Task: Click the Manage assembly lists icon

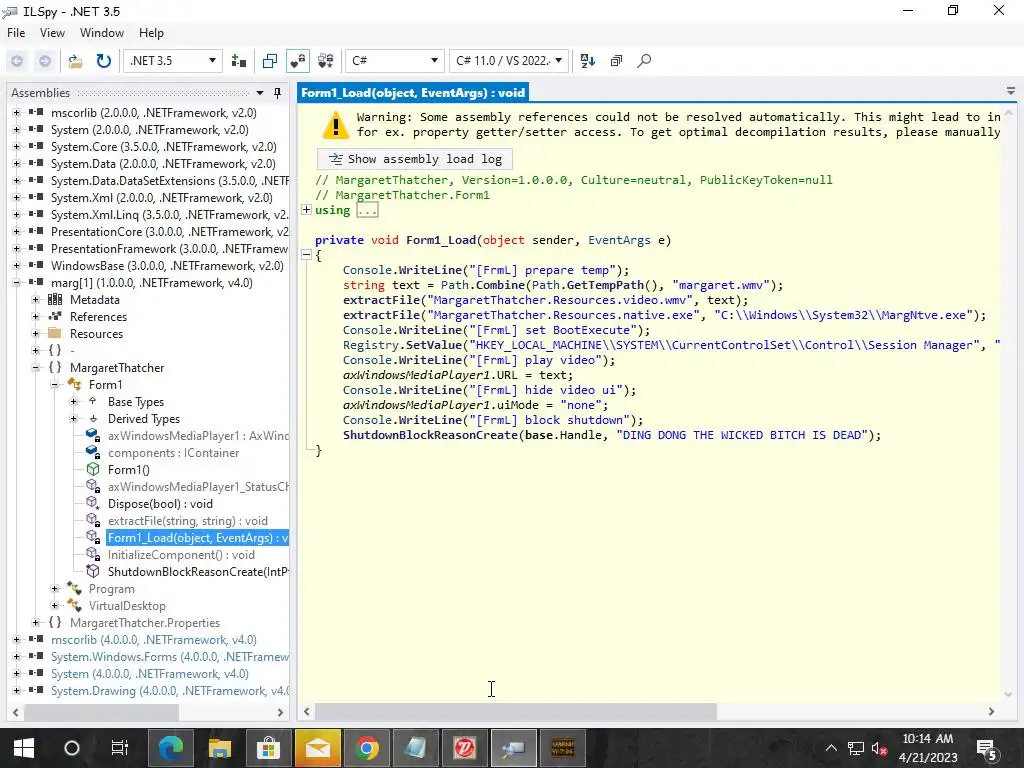Action: tap(239, 61)
